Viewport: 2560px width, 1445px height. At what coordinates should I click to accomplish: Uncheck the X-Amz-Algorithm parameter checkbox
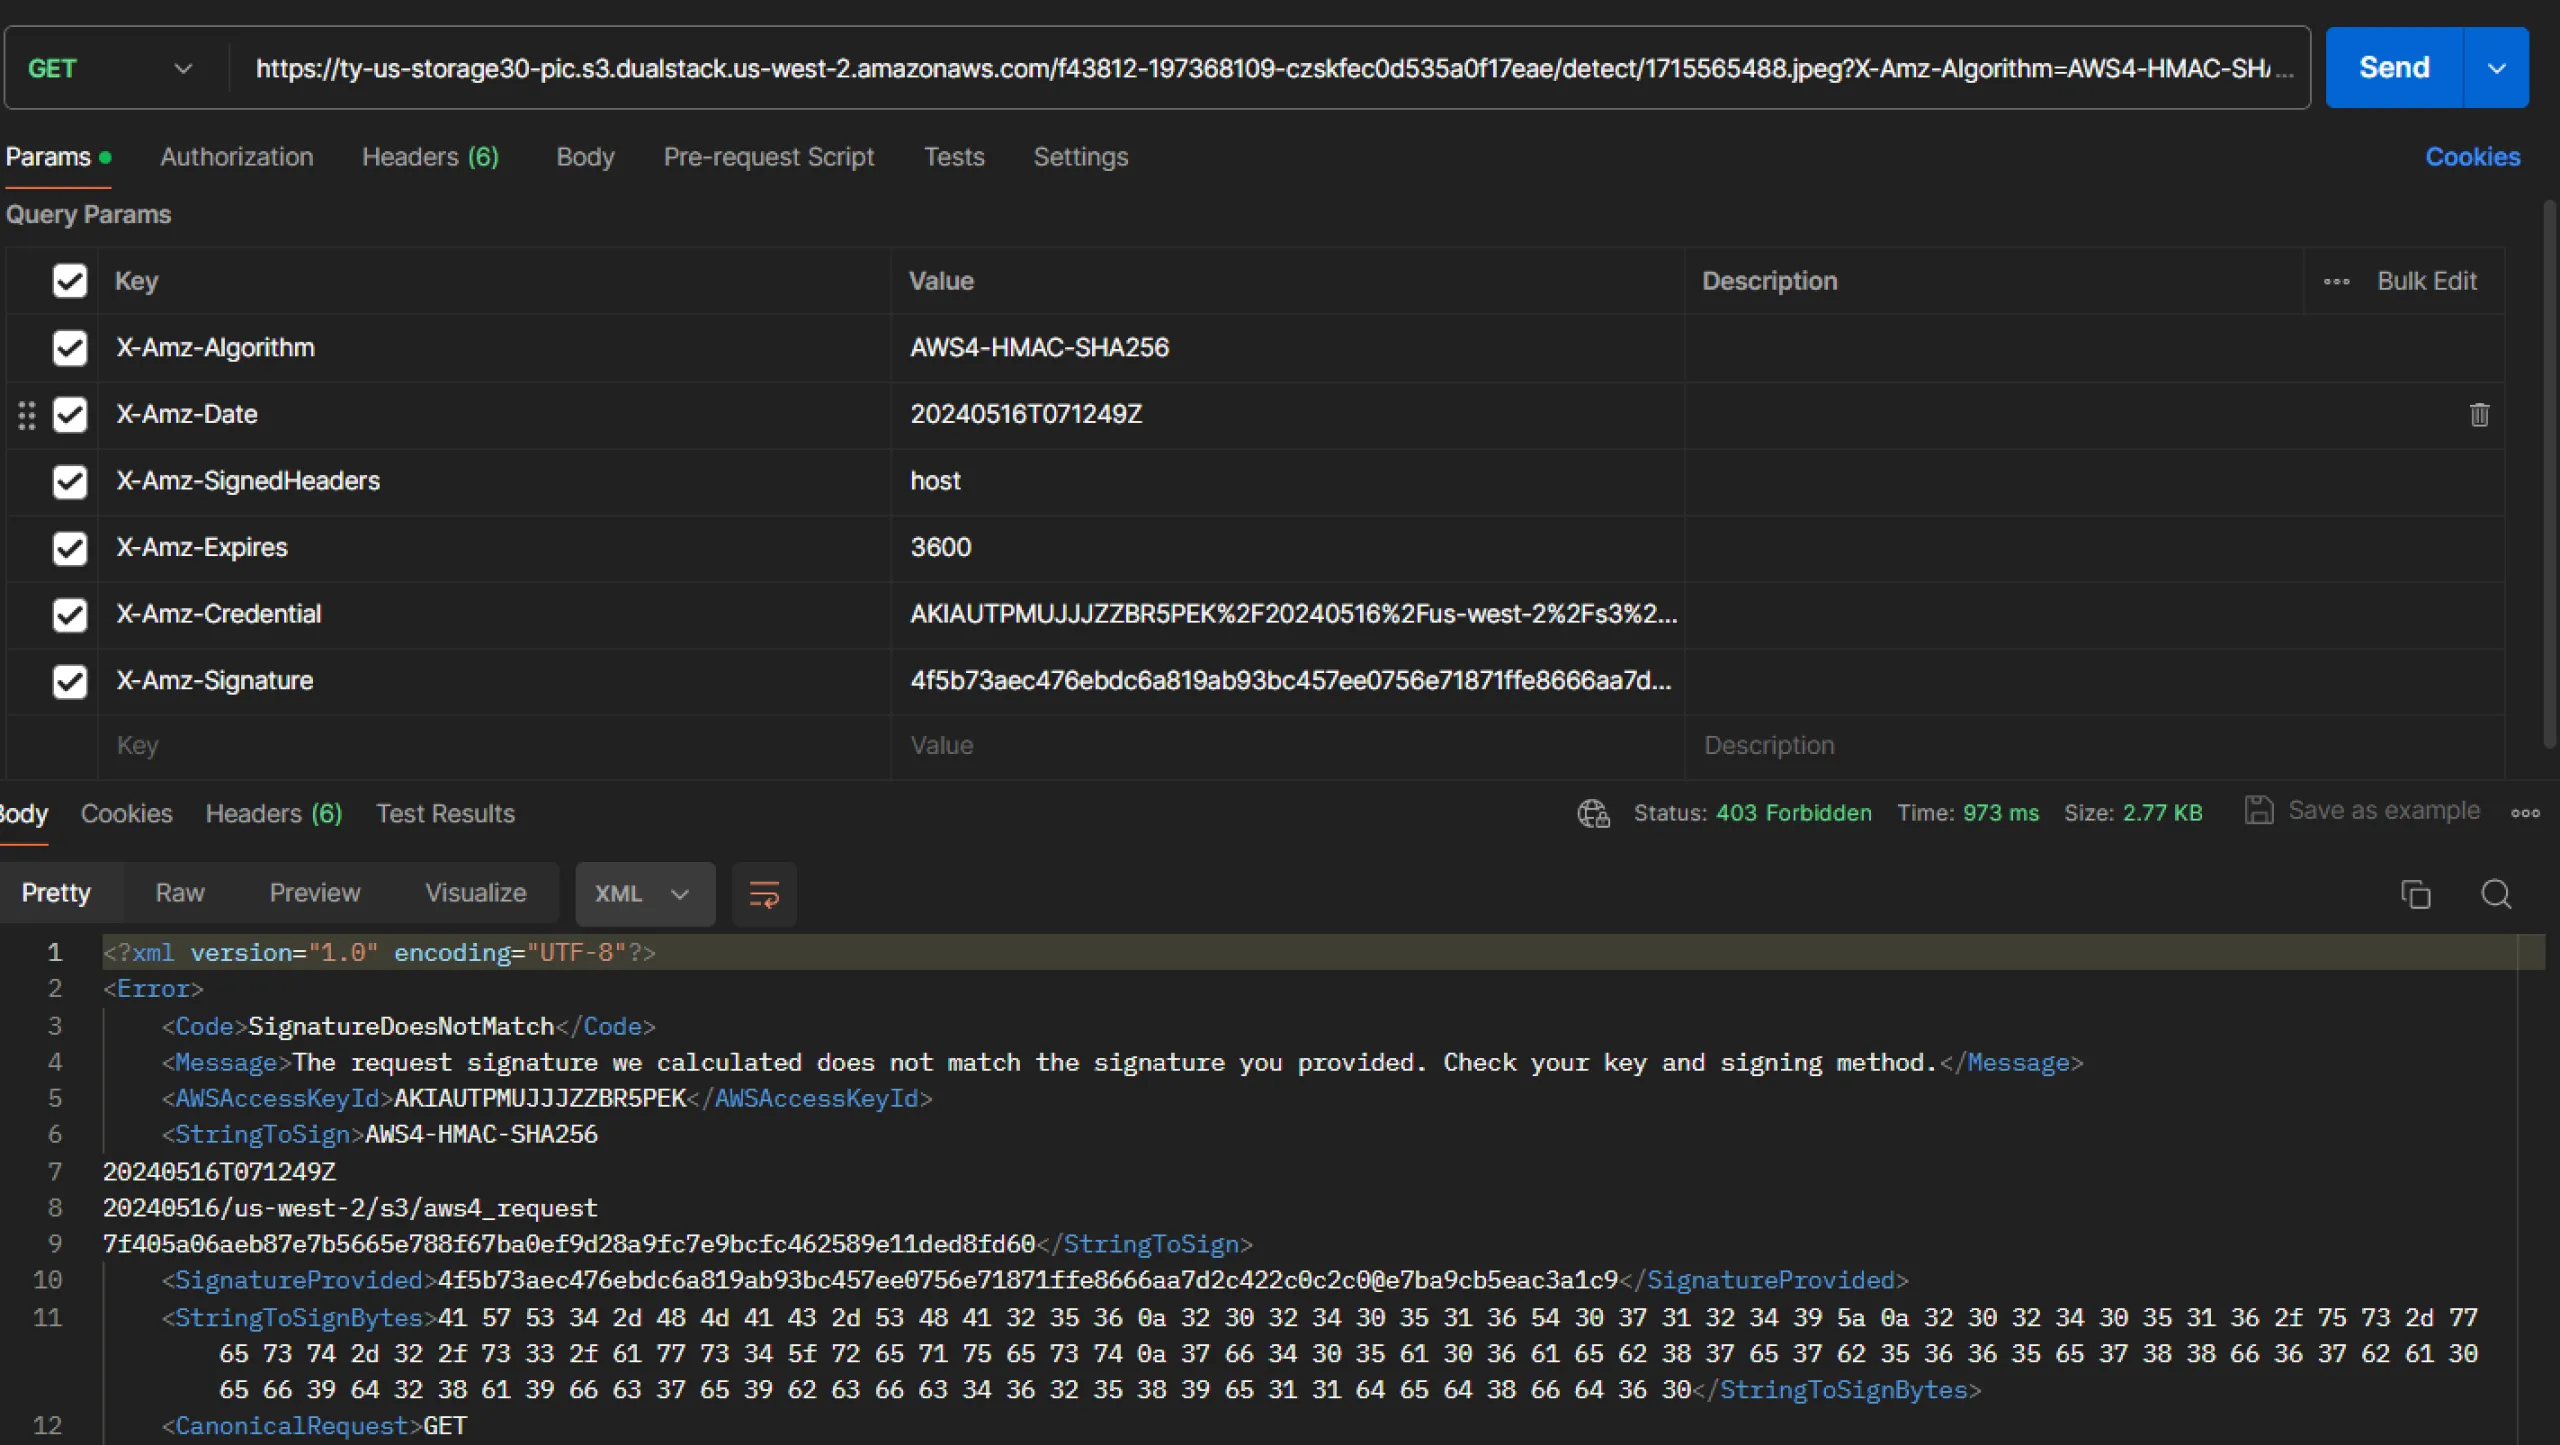tap(70, 348)
